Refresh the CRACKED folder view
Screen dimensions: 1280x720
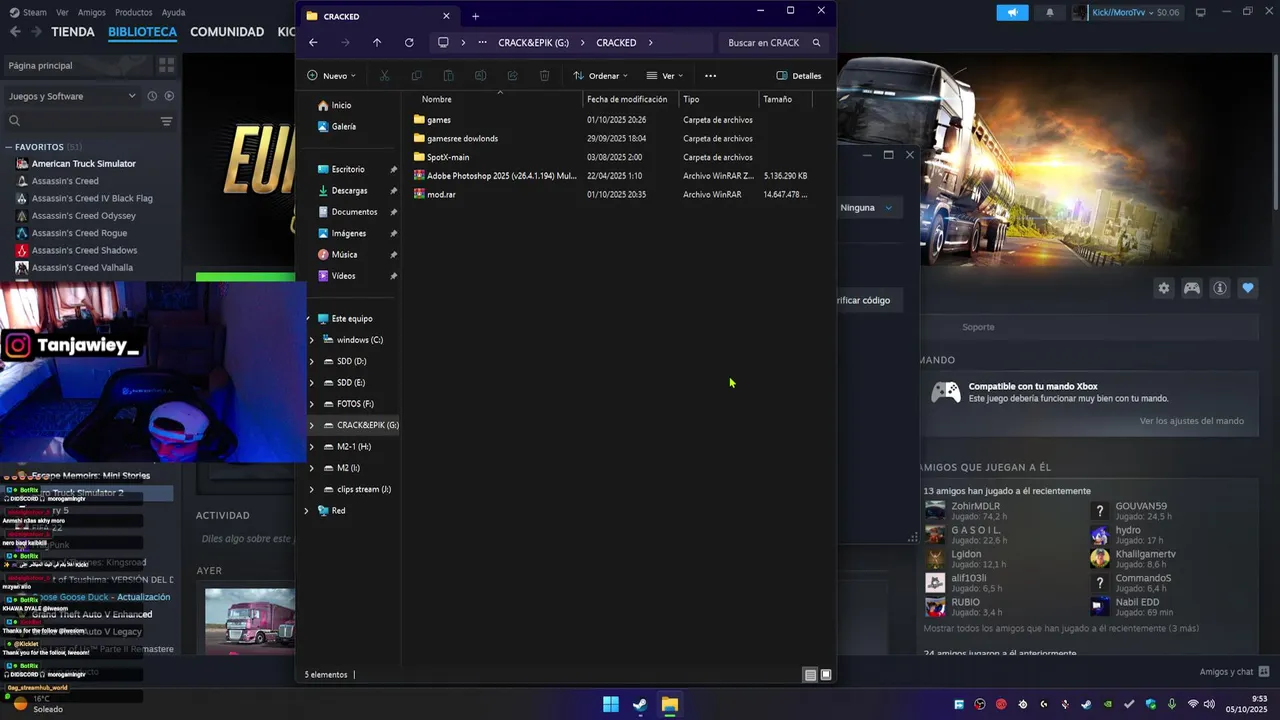[409, 43]
